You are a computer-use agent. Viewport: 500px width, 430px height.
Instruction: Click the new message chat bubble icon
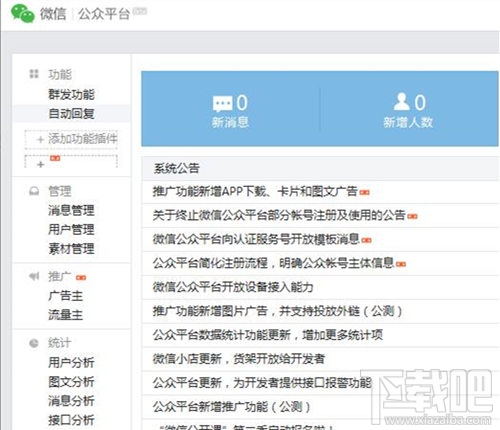pyautogui.click(x=222, y=103)
